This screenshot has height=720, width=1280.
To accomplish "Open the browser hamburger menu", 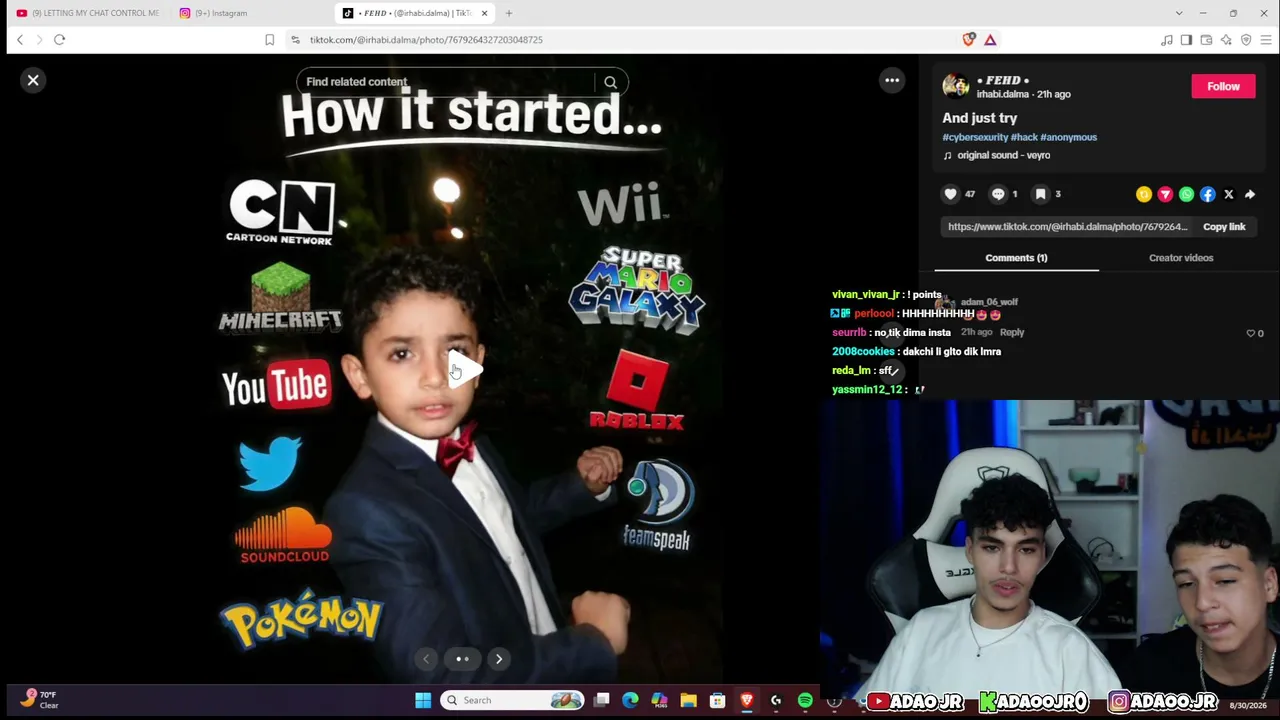I will pyautogui.click(x=1266, y=39).
